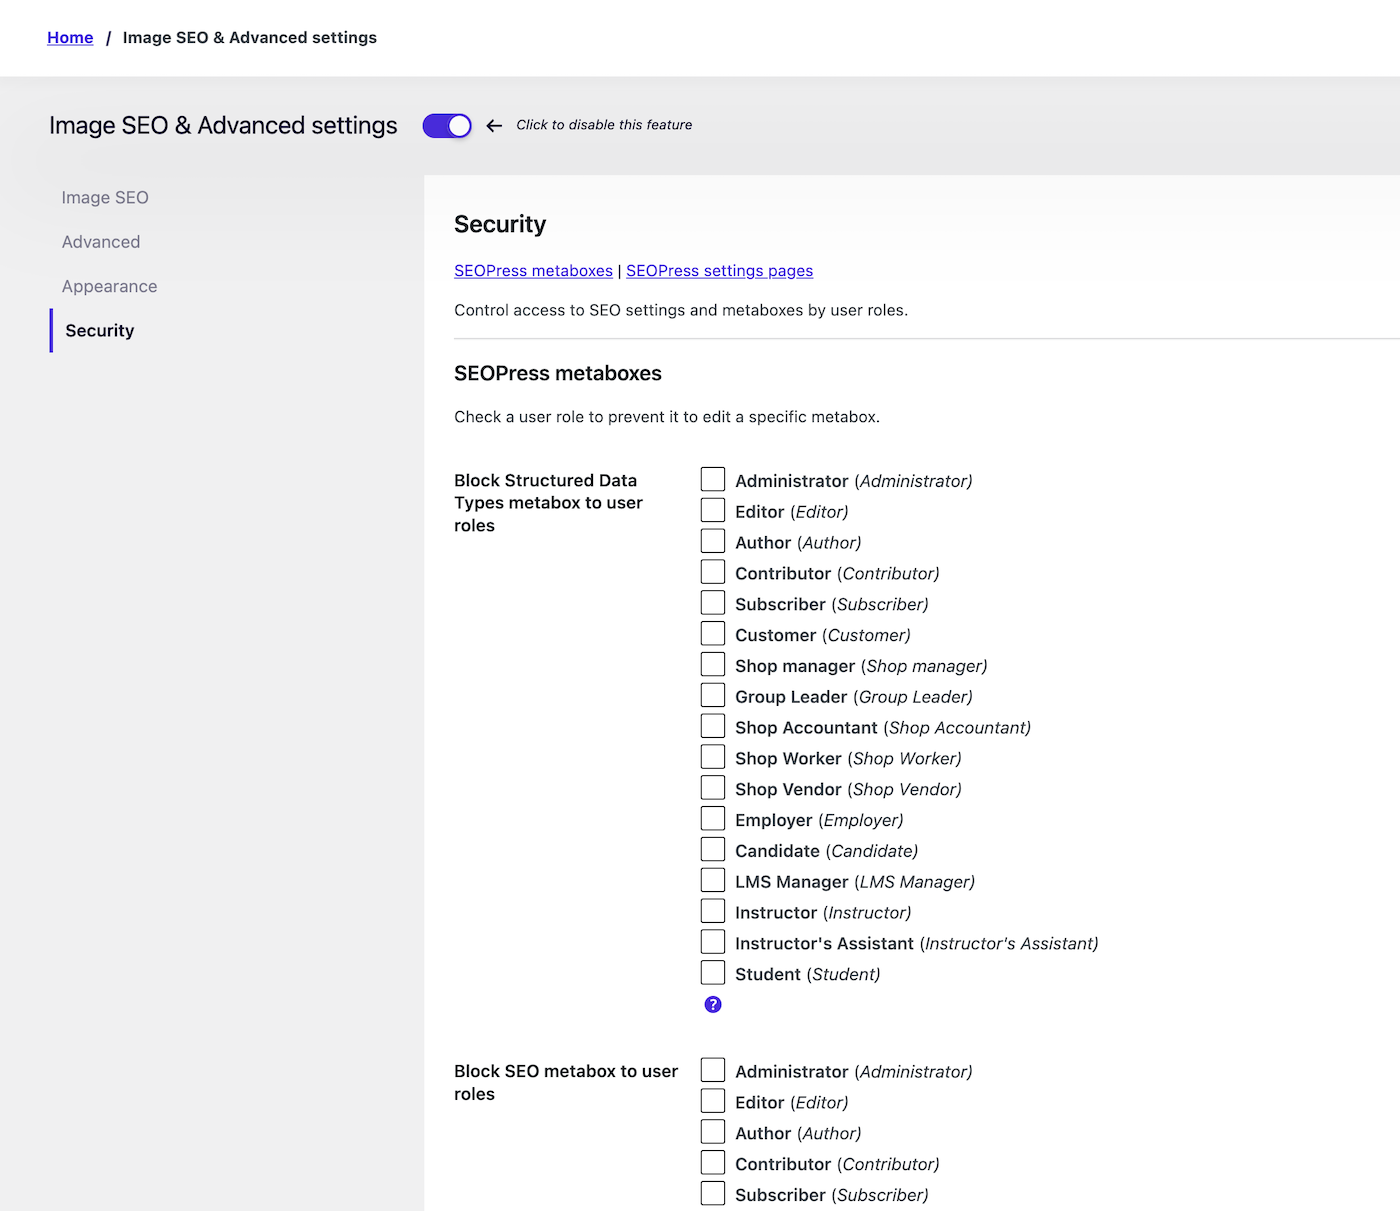Screen dimensions: 1400x1211
Task: Check Contributor under Block Structured Data Types
Action: point(713,572)
